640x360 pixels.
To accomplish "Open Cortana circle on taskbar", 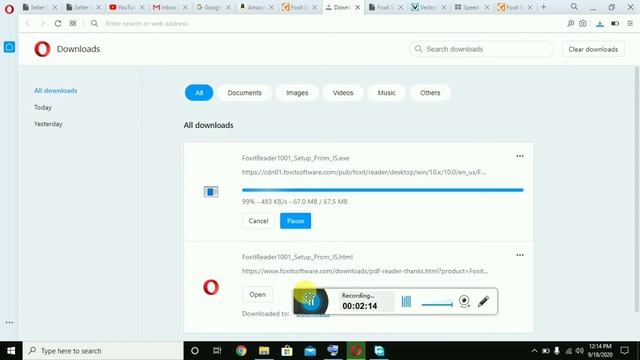I will pos(195,351).
